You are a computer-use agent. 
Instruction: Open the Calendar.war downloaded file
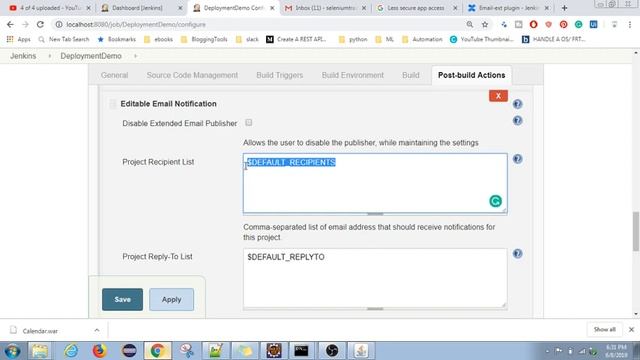[40, 331]
